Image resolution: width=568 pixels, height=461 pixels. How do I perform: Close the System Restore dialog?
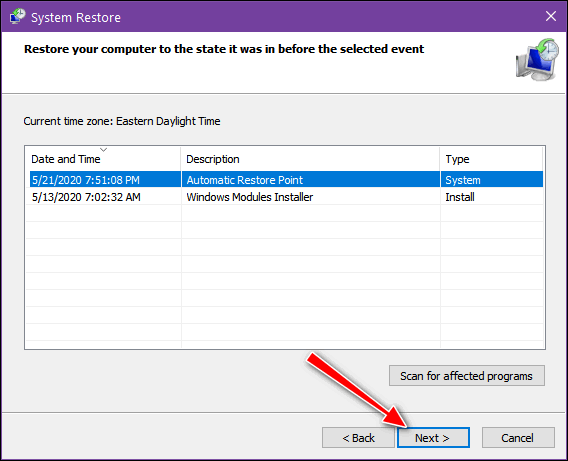tap(551, 16)
